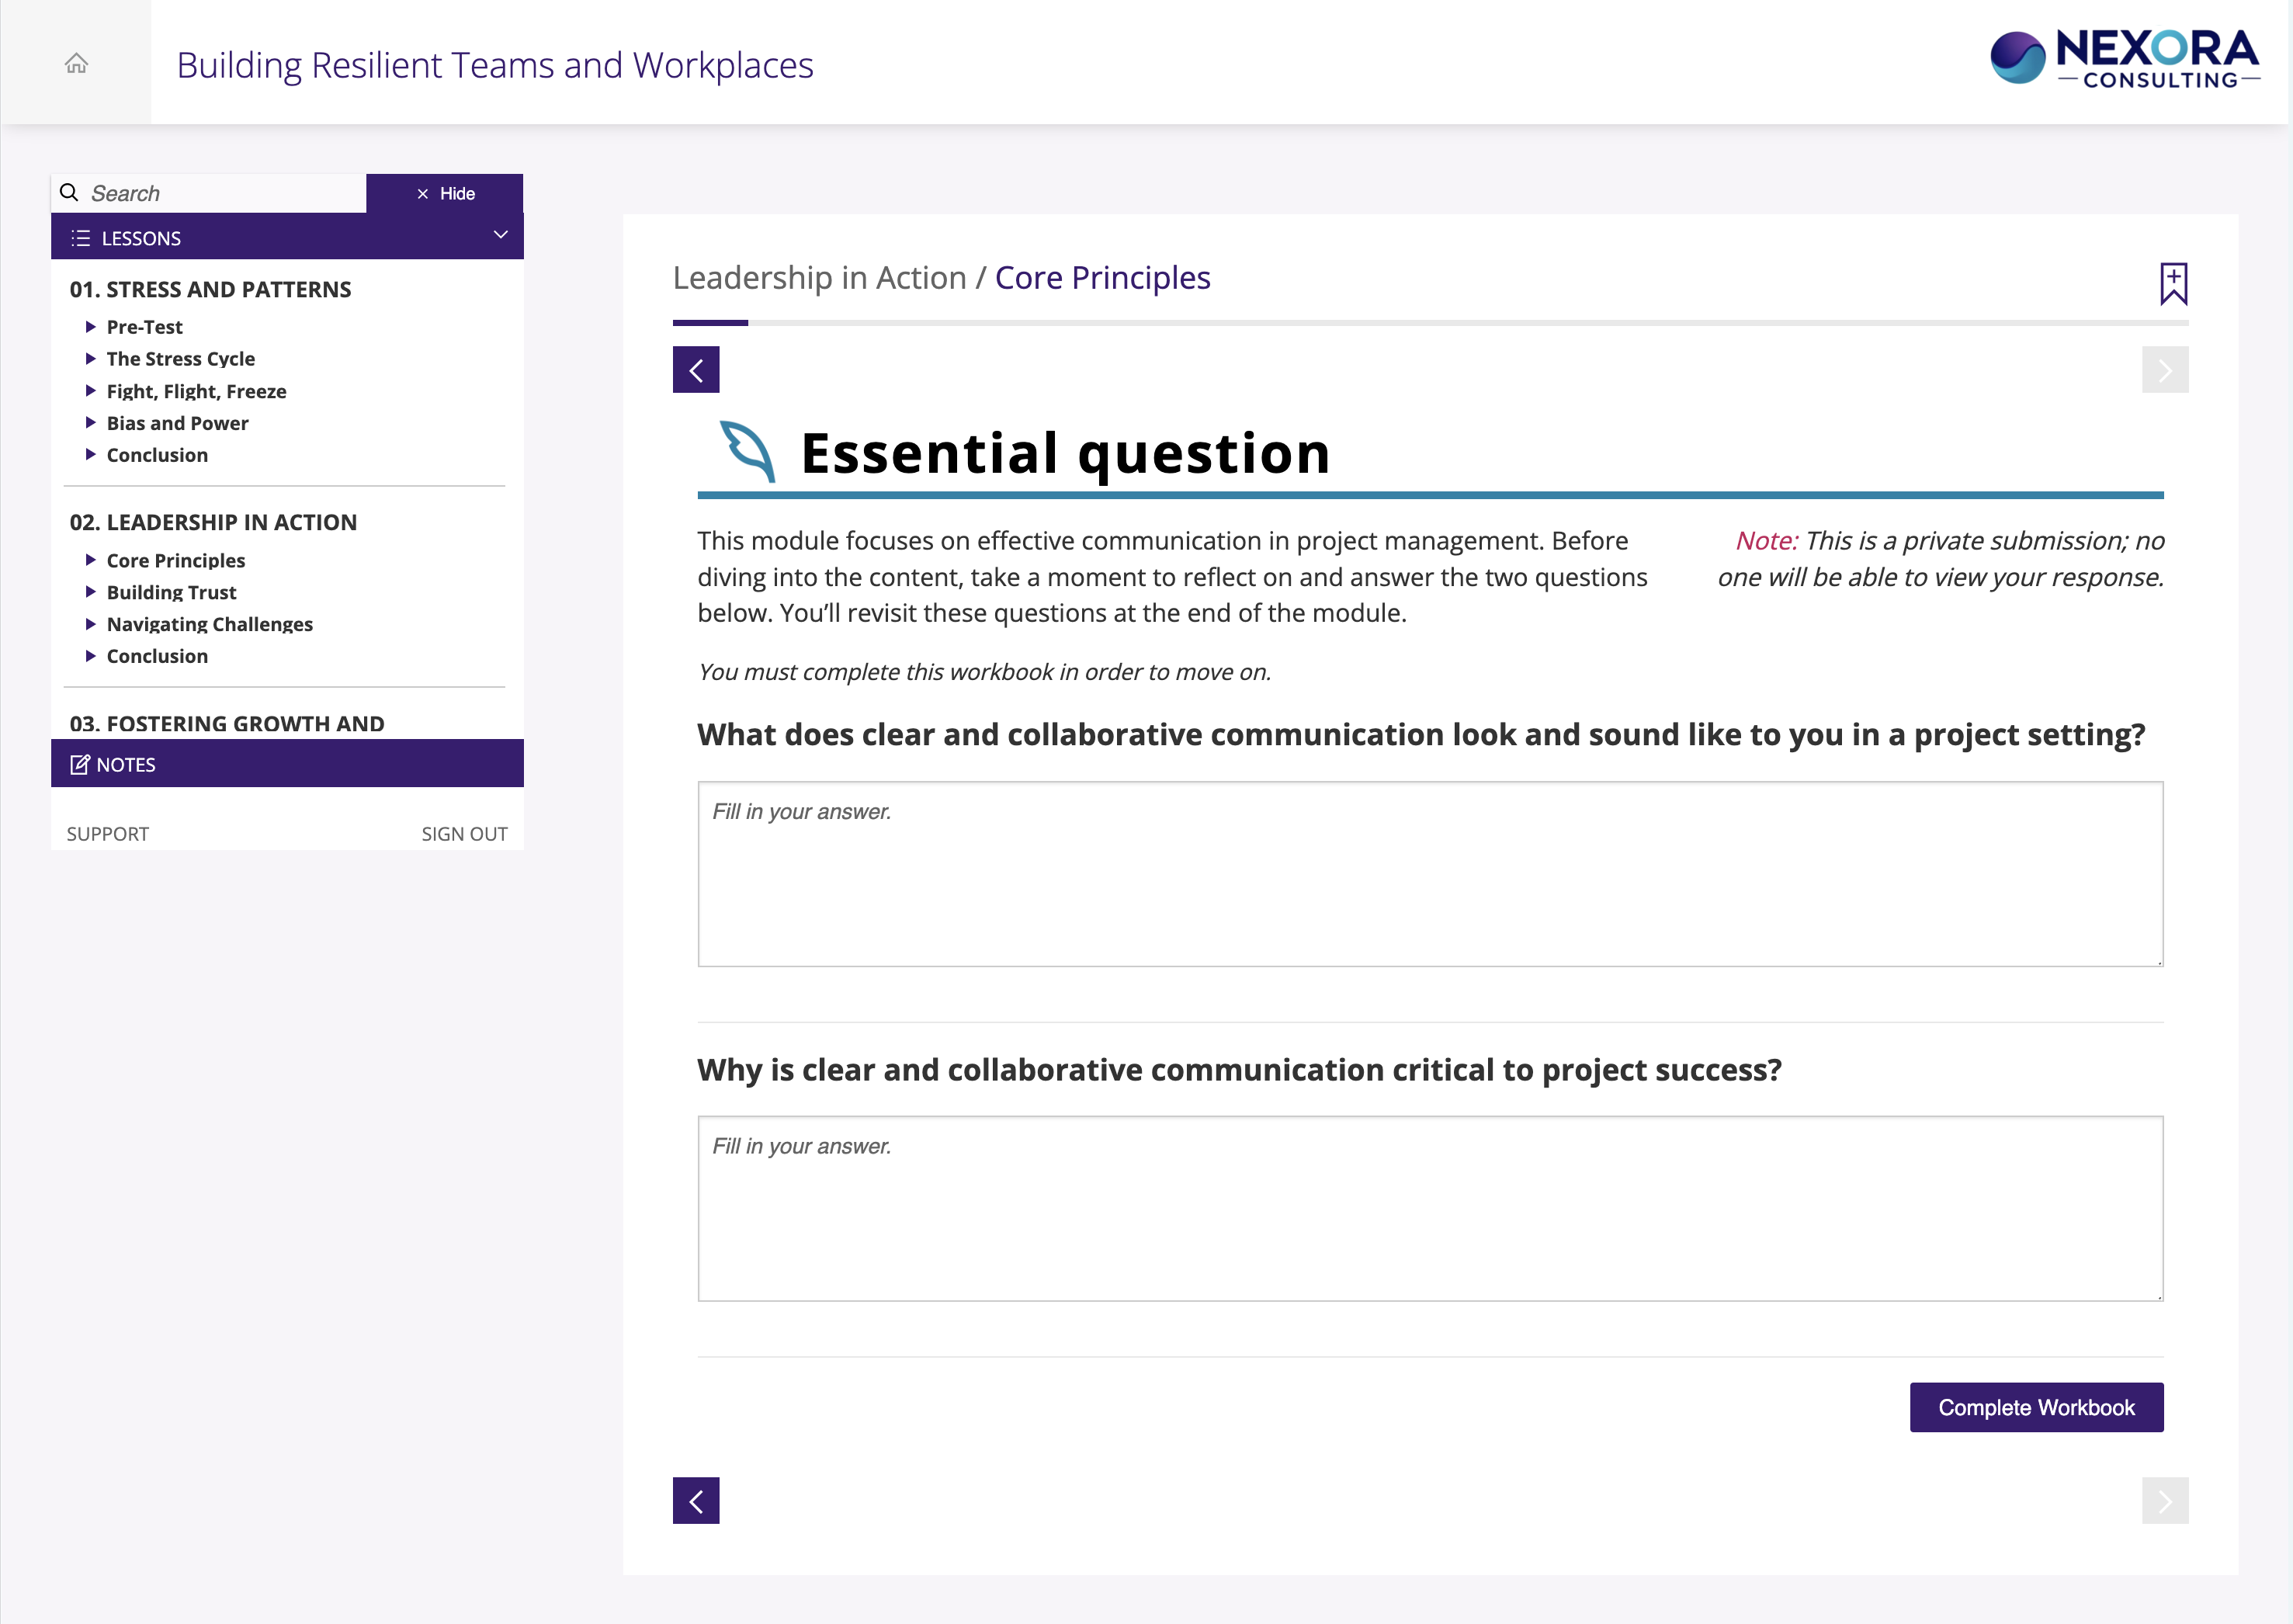Open the Notes panel edit icon
The width and height of the screenshot is (2293, 1624).
80,765
